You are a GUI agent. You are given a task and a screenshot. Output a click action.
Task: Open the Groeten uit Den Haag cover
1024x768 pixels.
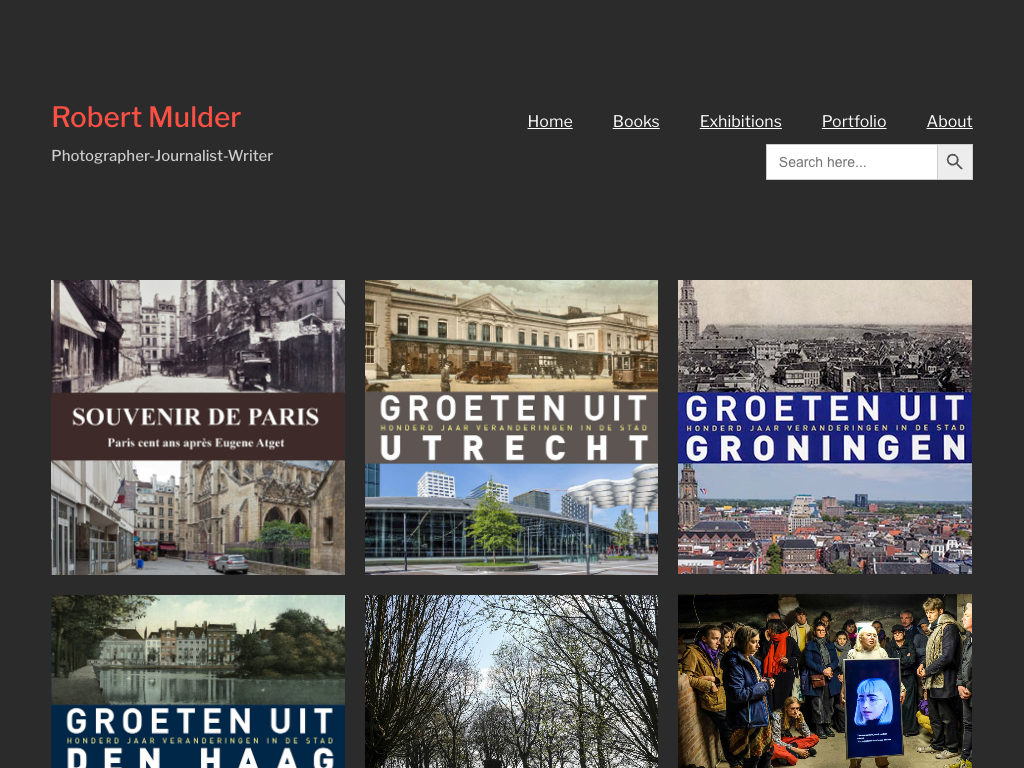coord(198,681)
